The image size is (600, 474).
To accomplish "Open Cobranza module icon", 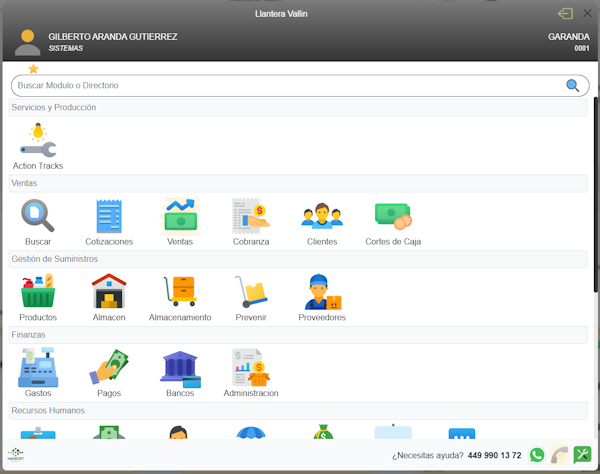I will [250, 217].
